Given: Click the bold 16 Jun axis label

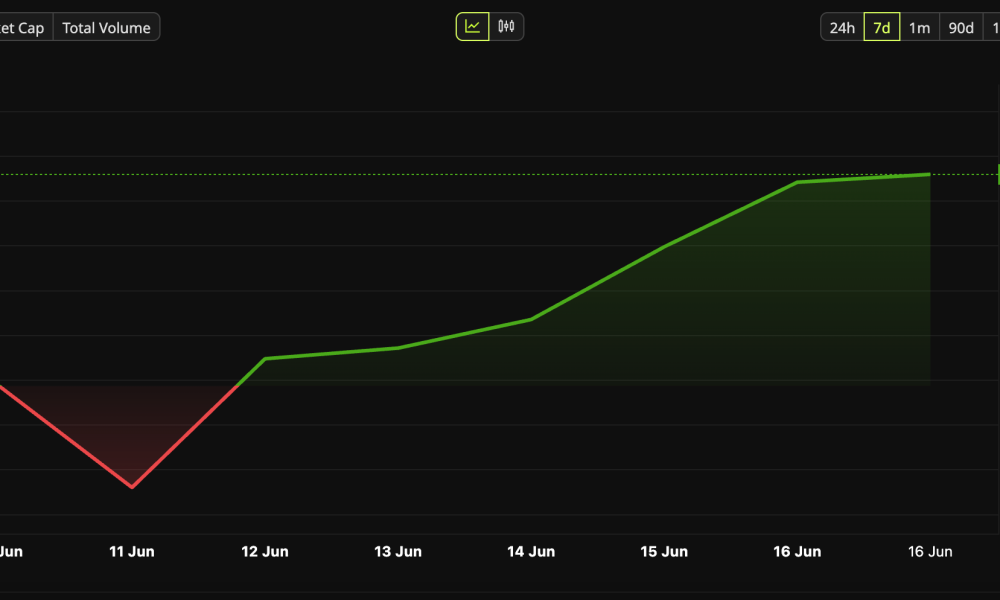Looking at the screenshot, I should pyautogui.click(x=797, y=552).
